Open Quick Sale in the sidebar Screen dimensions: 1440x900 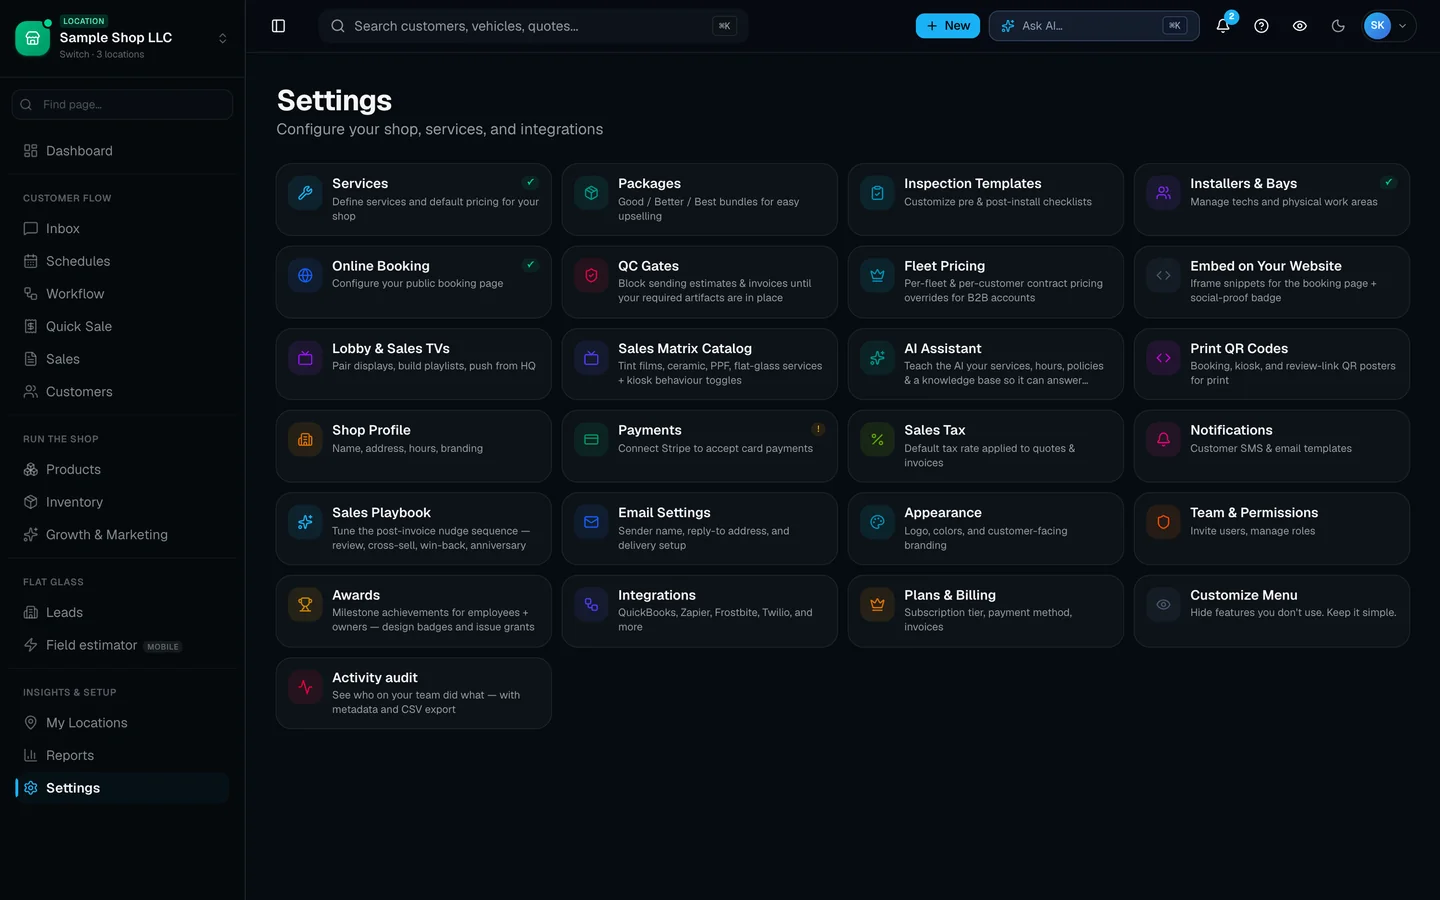click(122, 326)
